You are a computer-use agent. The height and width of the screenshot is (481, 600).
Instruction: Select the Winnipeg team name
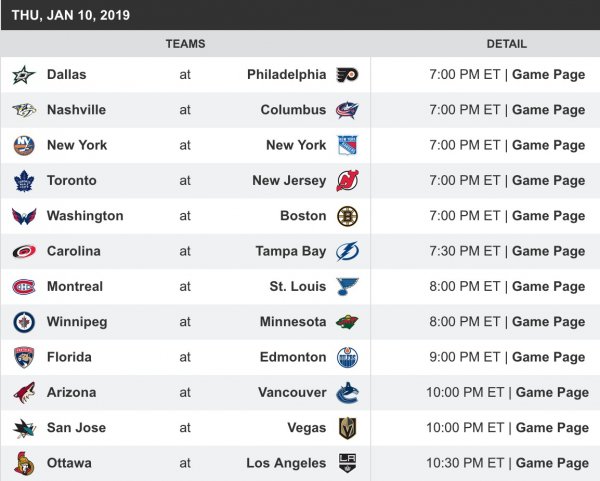pyautogui.click(x=76, y=322)
